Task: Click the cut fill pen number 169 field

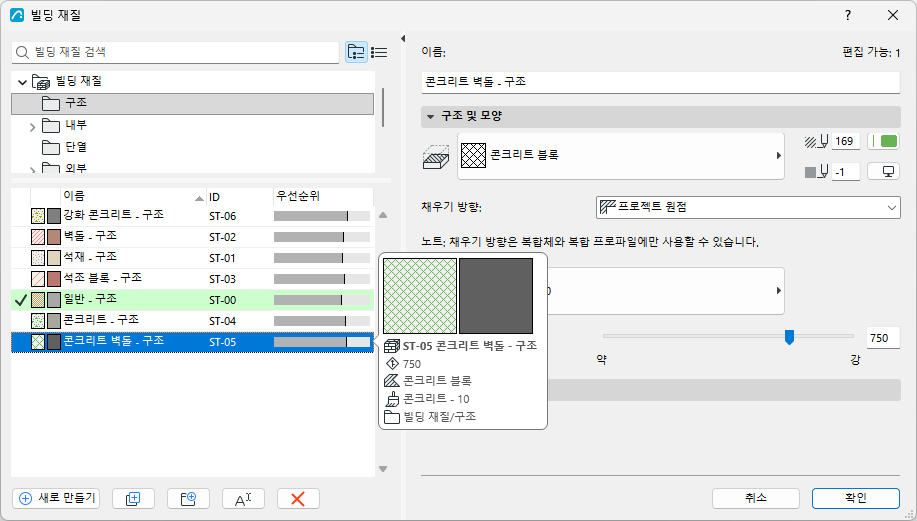Action: (x=845, y=142)
